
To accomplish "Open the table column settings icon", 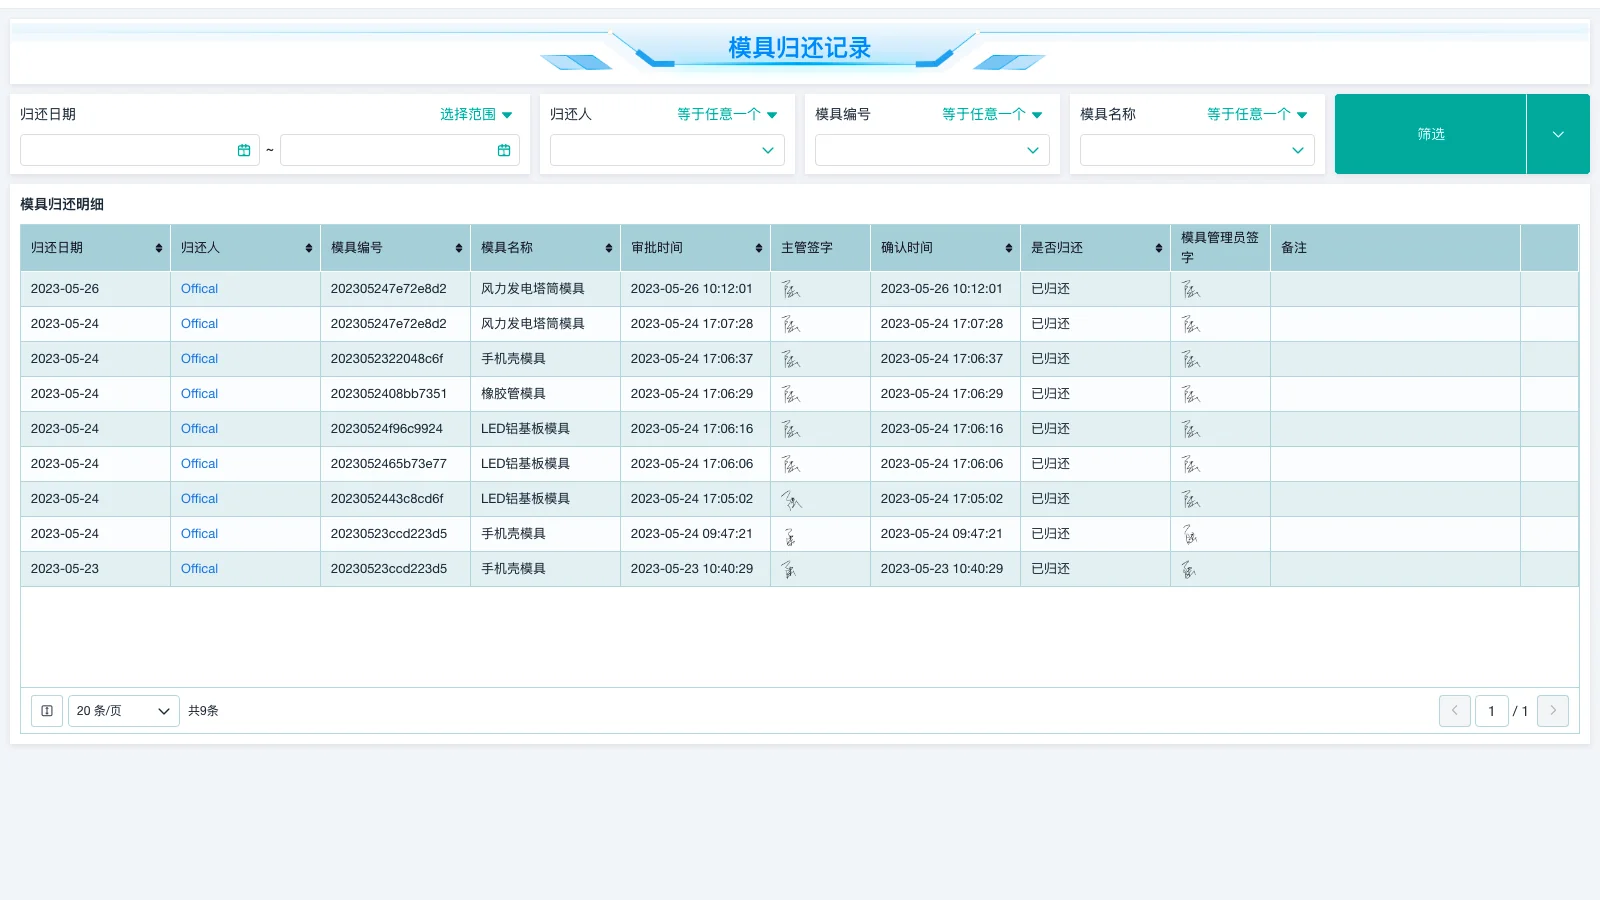I will (x=46, y=711).
